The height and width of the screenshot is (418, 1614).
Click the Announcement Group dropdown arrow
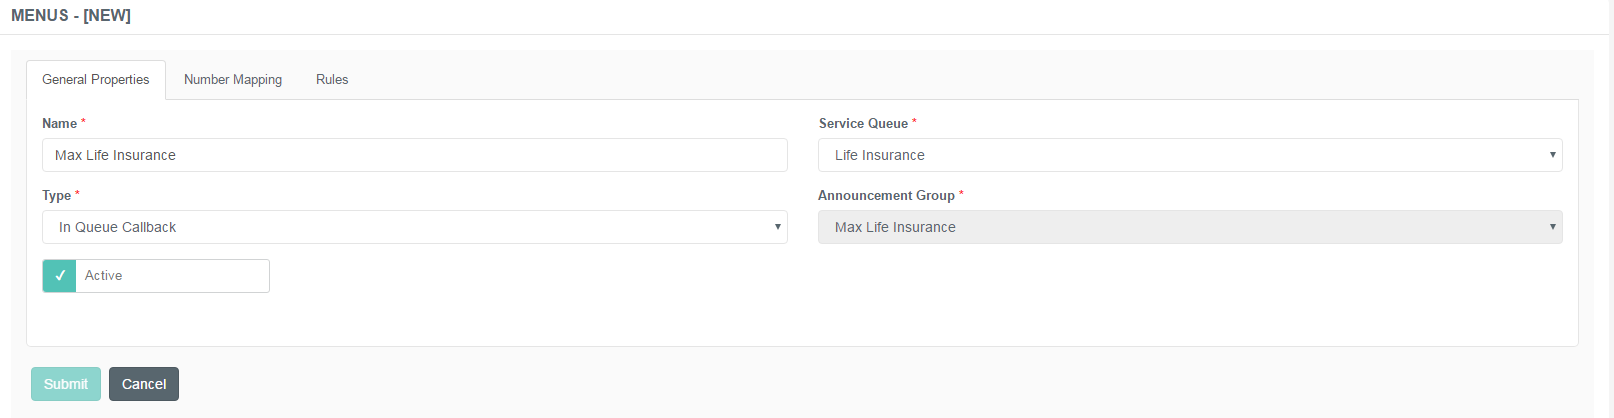[x=1552, y=227]
